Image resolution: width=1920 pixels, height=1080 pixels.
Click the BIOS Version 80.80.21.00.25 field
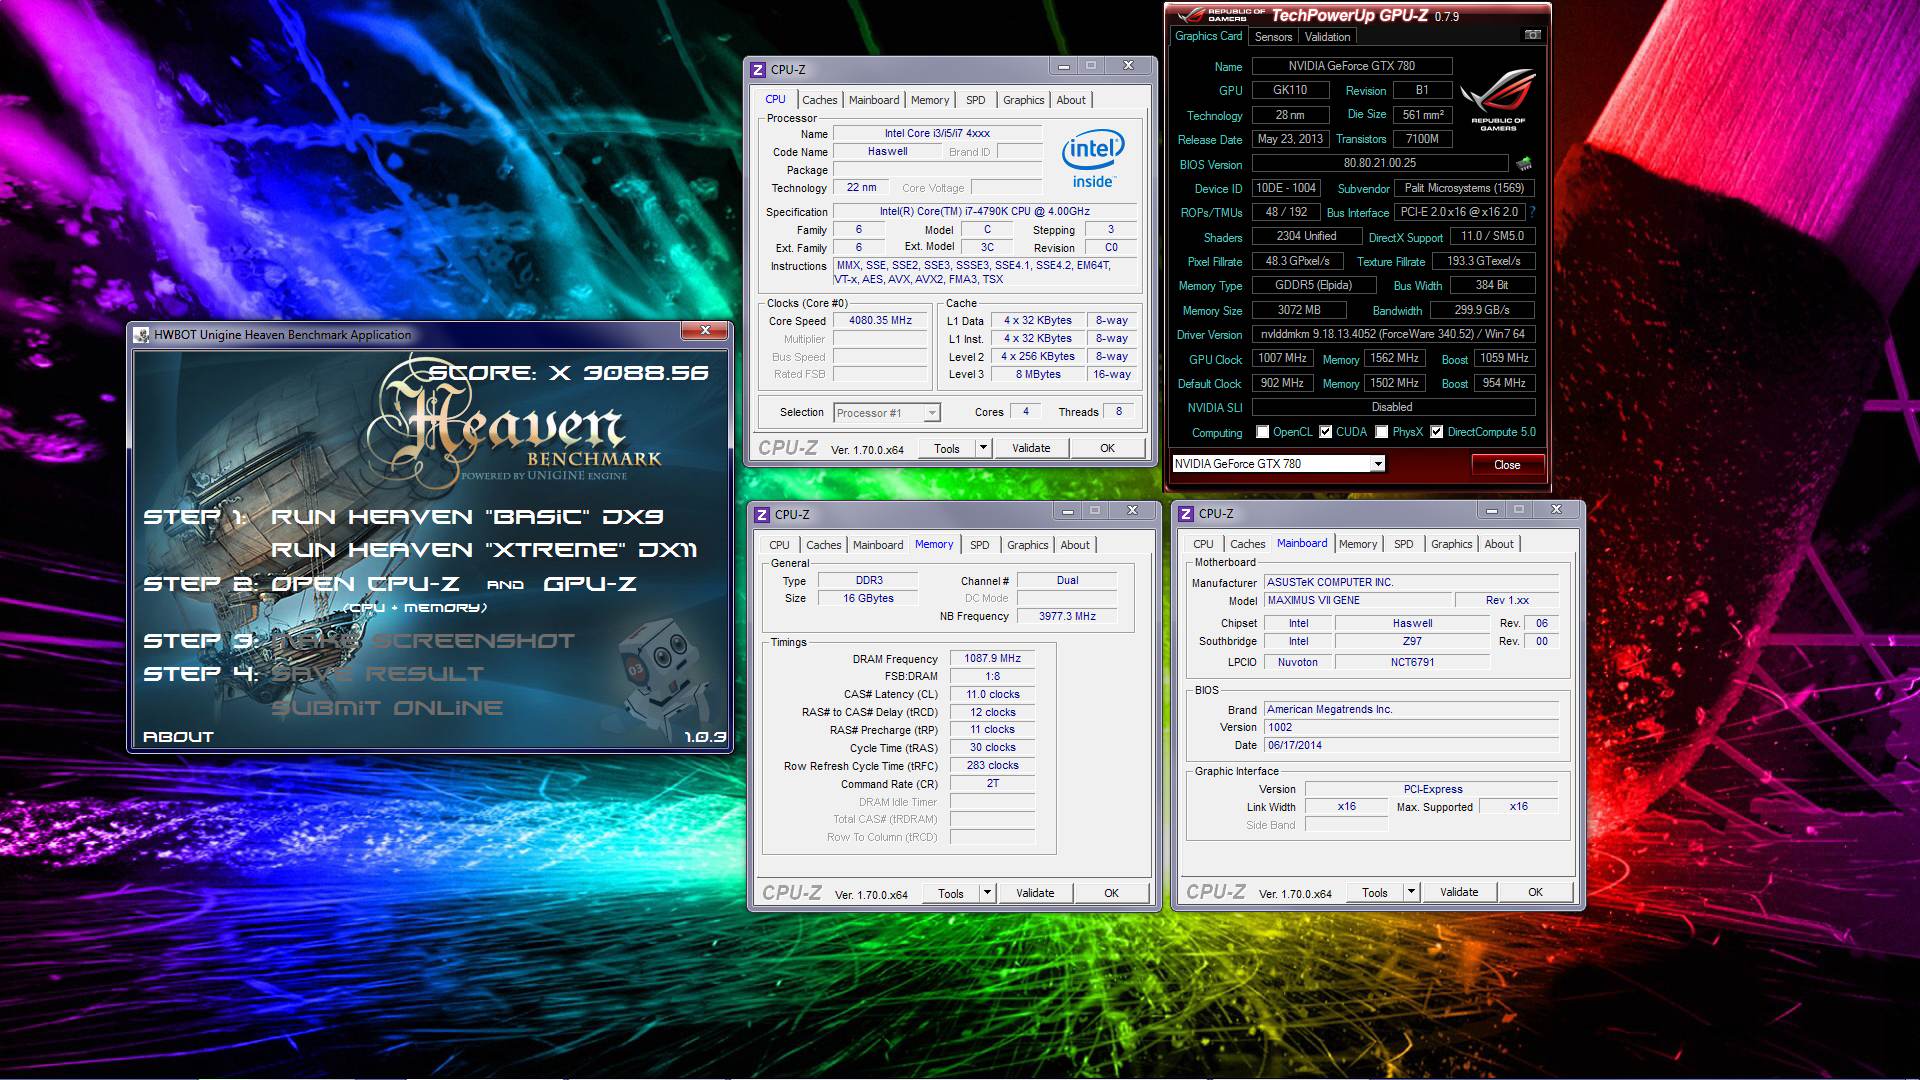click(x=1379, y=163)
